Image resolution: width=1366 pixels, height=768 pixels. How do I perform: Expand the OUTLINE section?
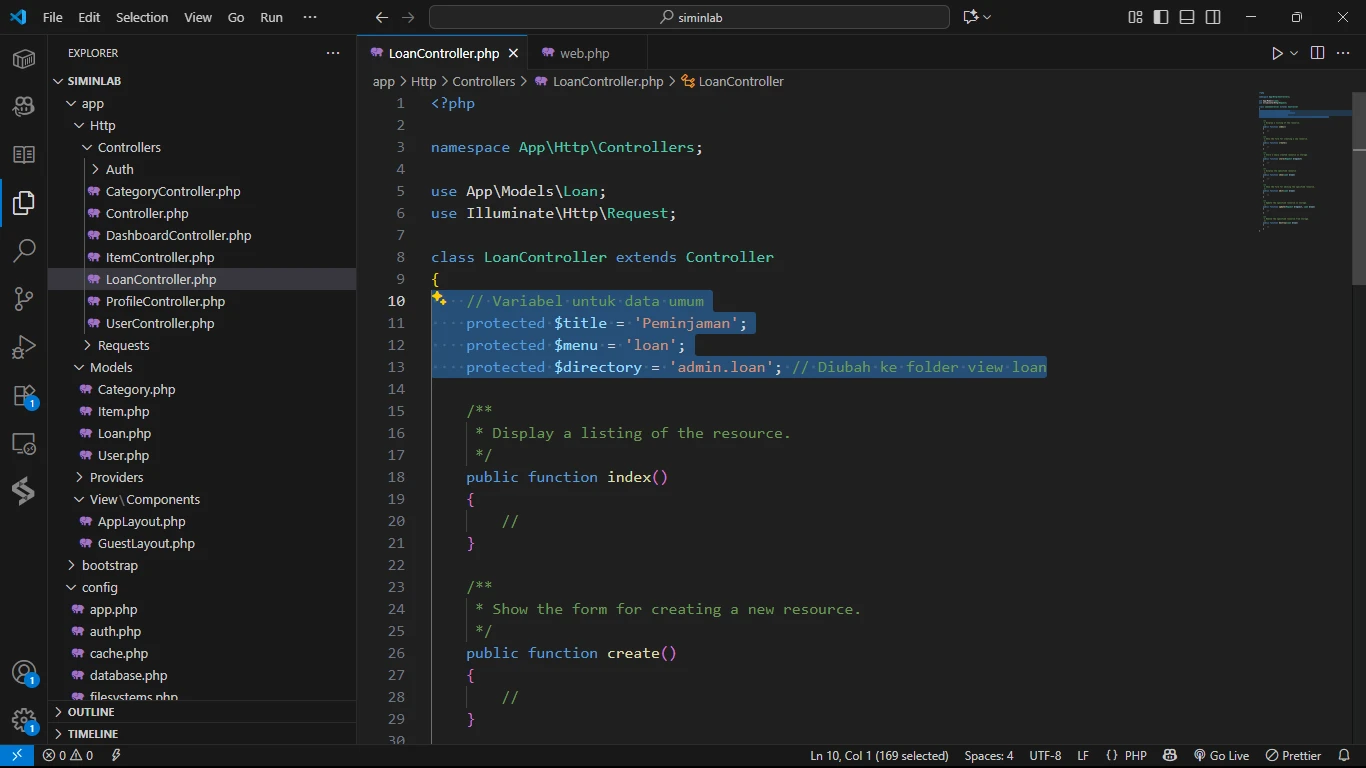tap(91, 712)
